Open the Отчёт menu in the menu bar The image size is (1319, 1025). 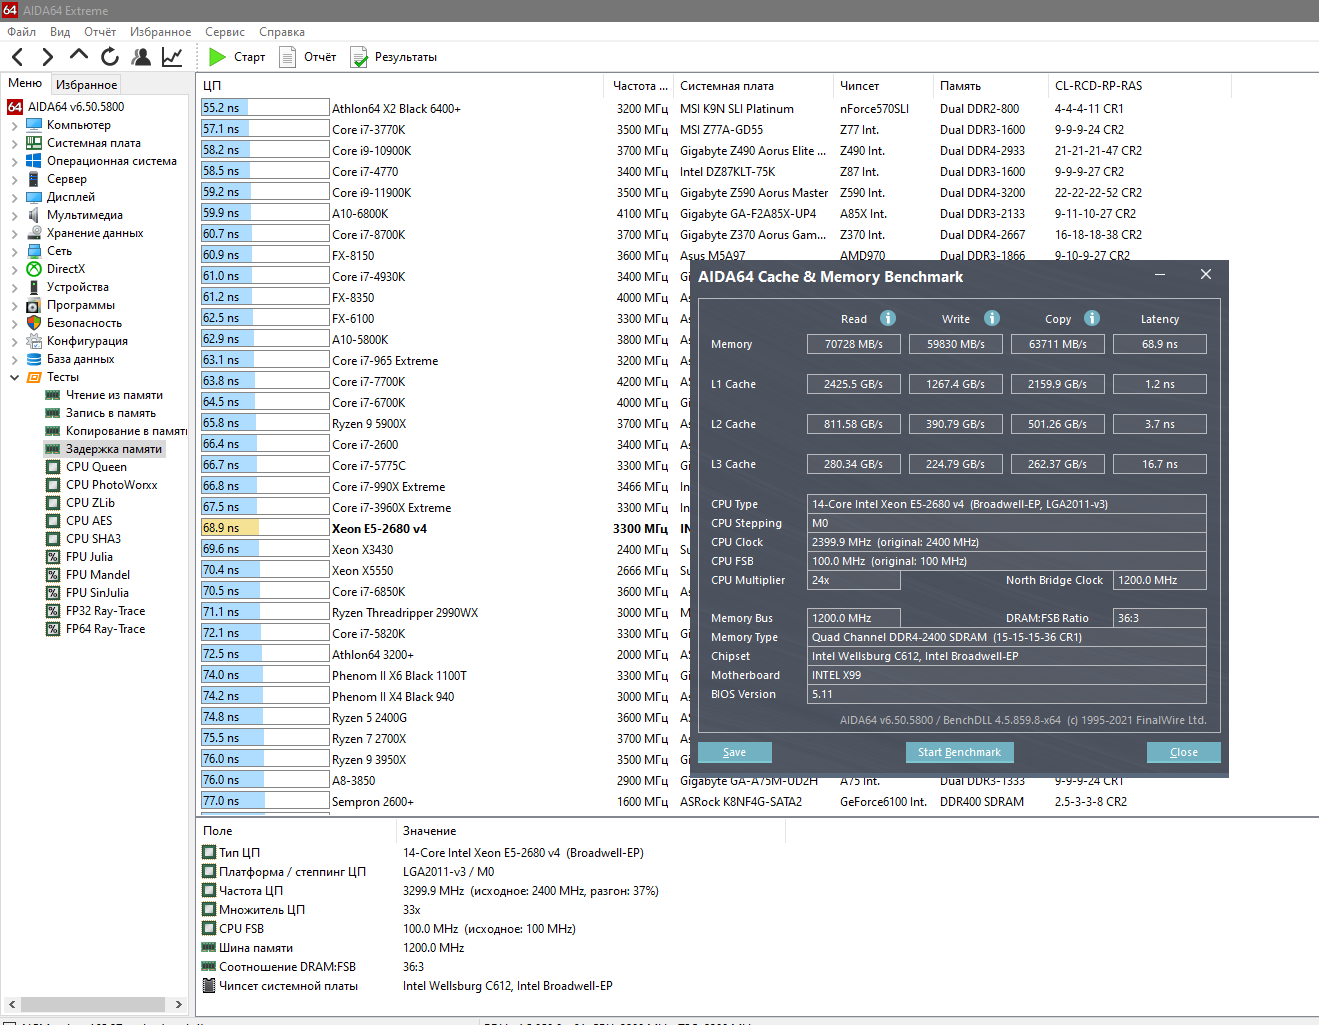(100, 32)
